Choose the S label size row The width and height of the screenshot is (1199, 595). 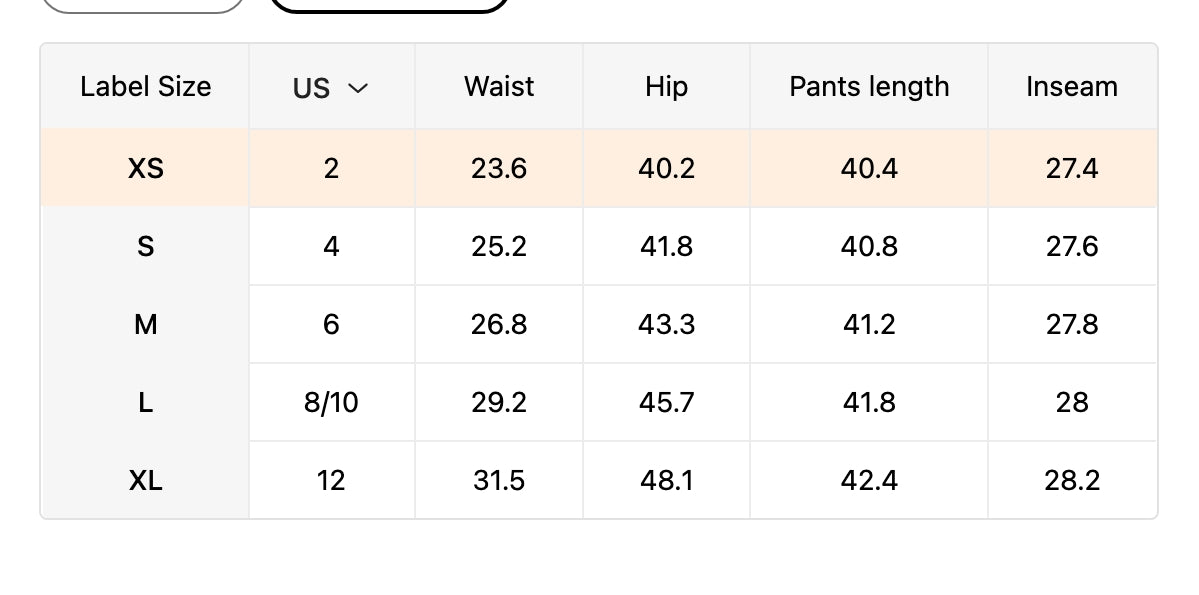click(145, 246)
